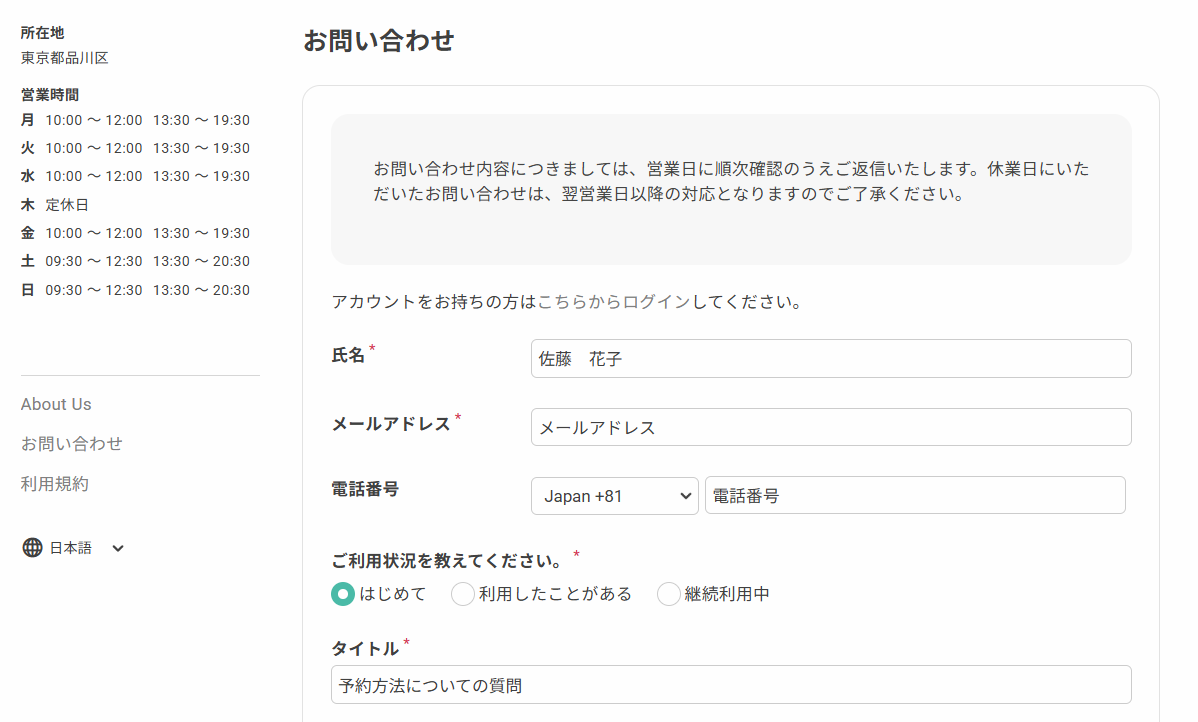
Task: Expand the 日本語 language chevron
Action: click(x=118, y=548)
